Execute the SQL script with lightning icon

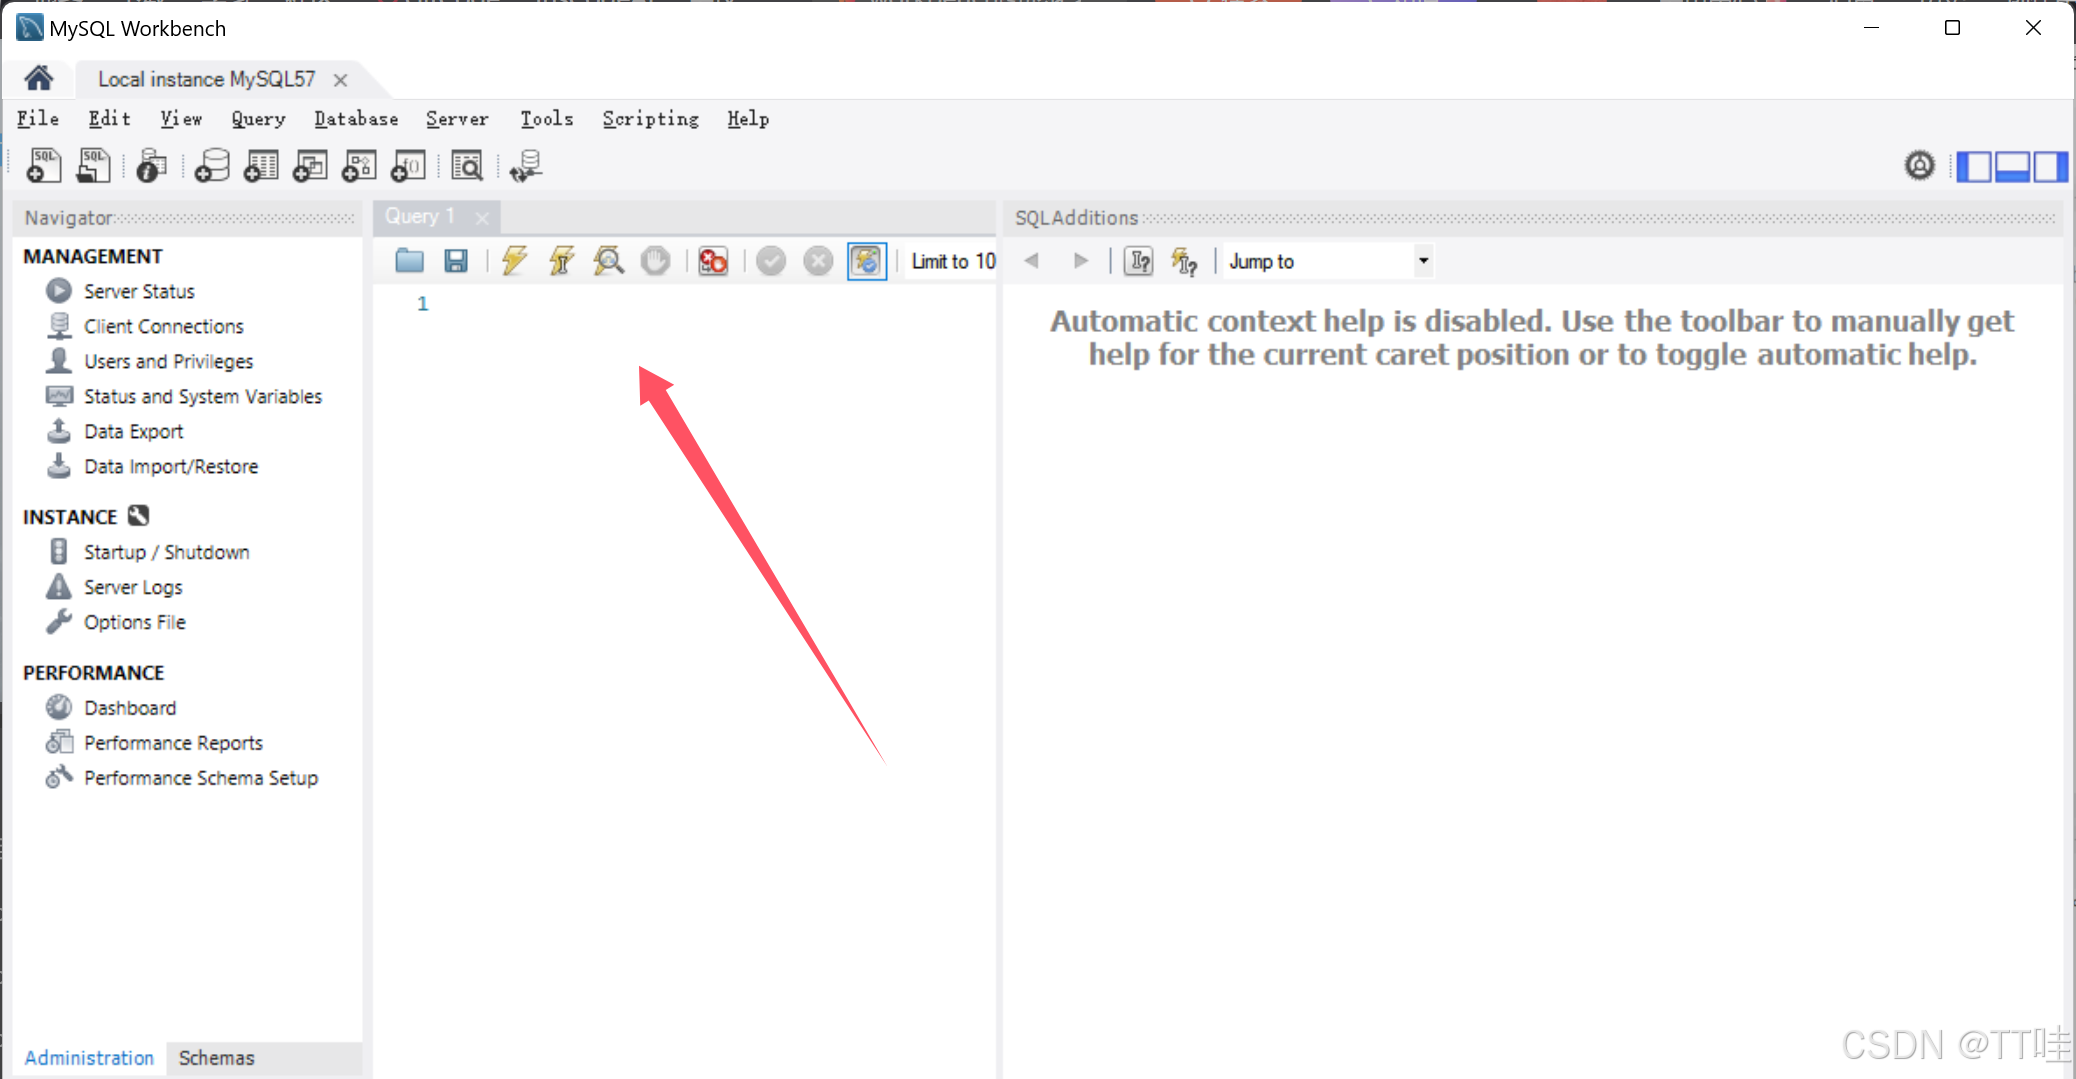point(514,261)
